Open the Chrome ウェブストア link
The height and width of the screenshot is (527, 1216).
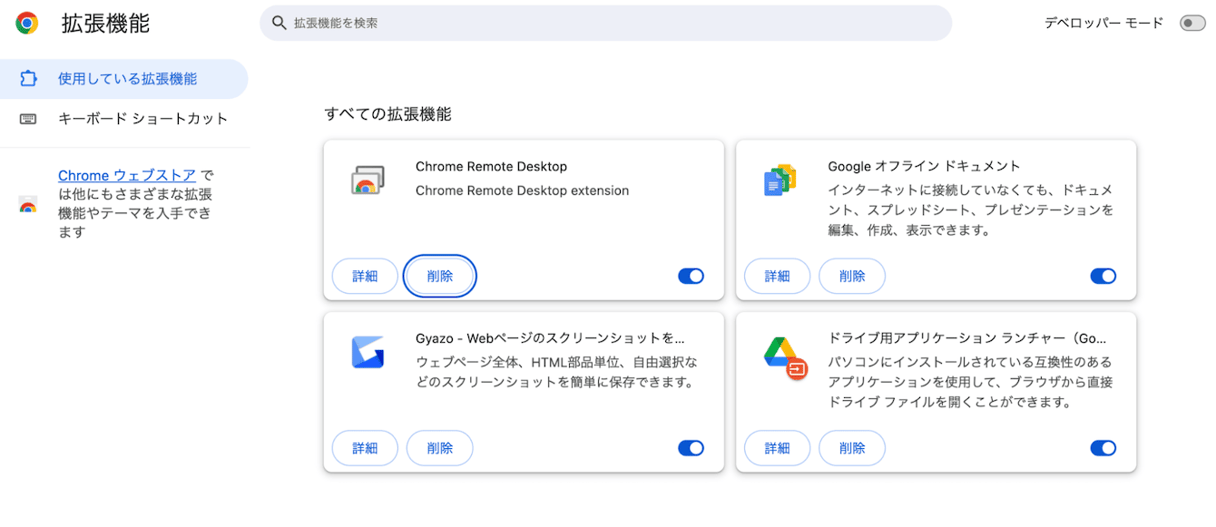pos(125,175)
